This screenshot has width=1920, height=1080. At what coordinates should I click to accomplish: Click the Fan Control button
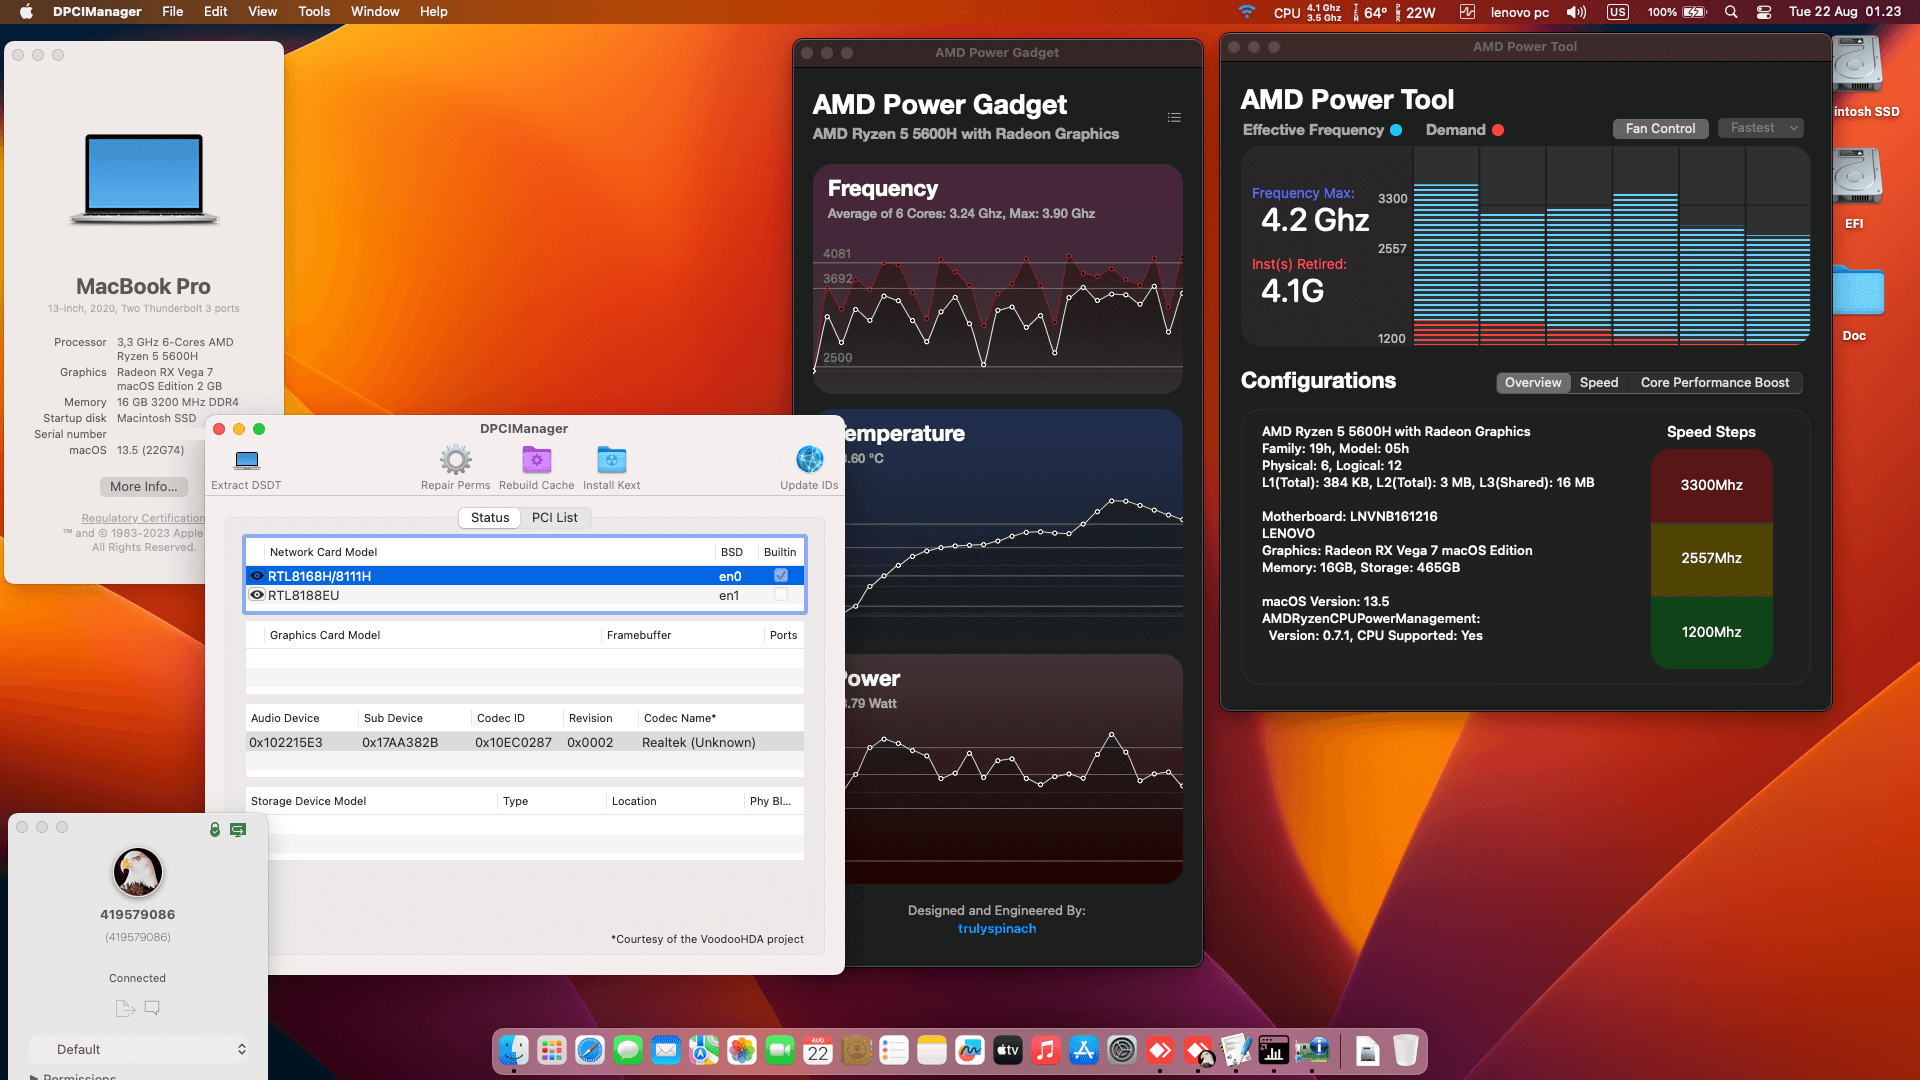point(1660,129)
